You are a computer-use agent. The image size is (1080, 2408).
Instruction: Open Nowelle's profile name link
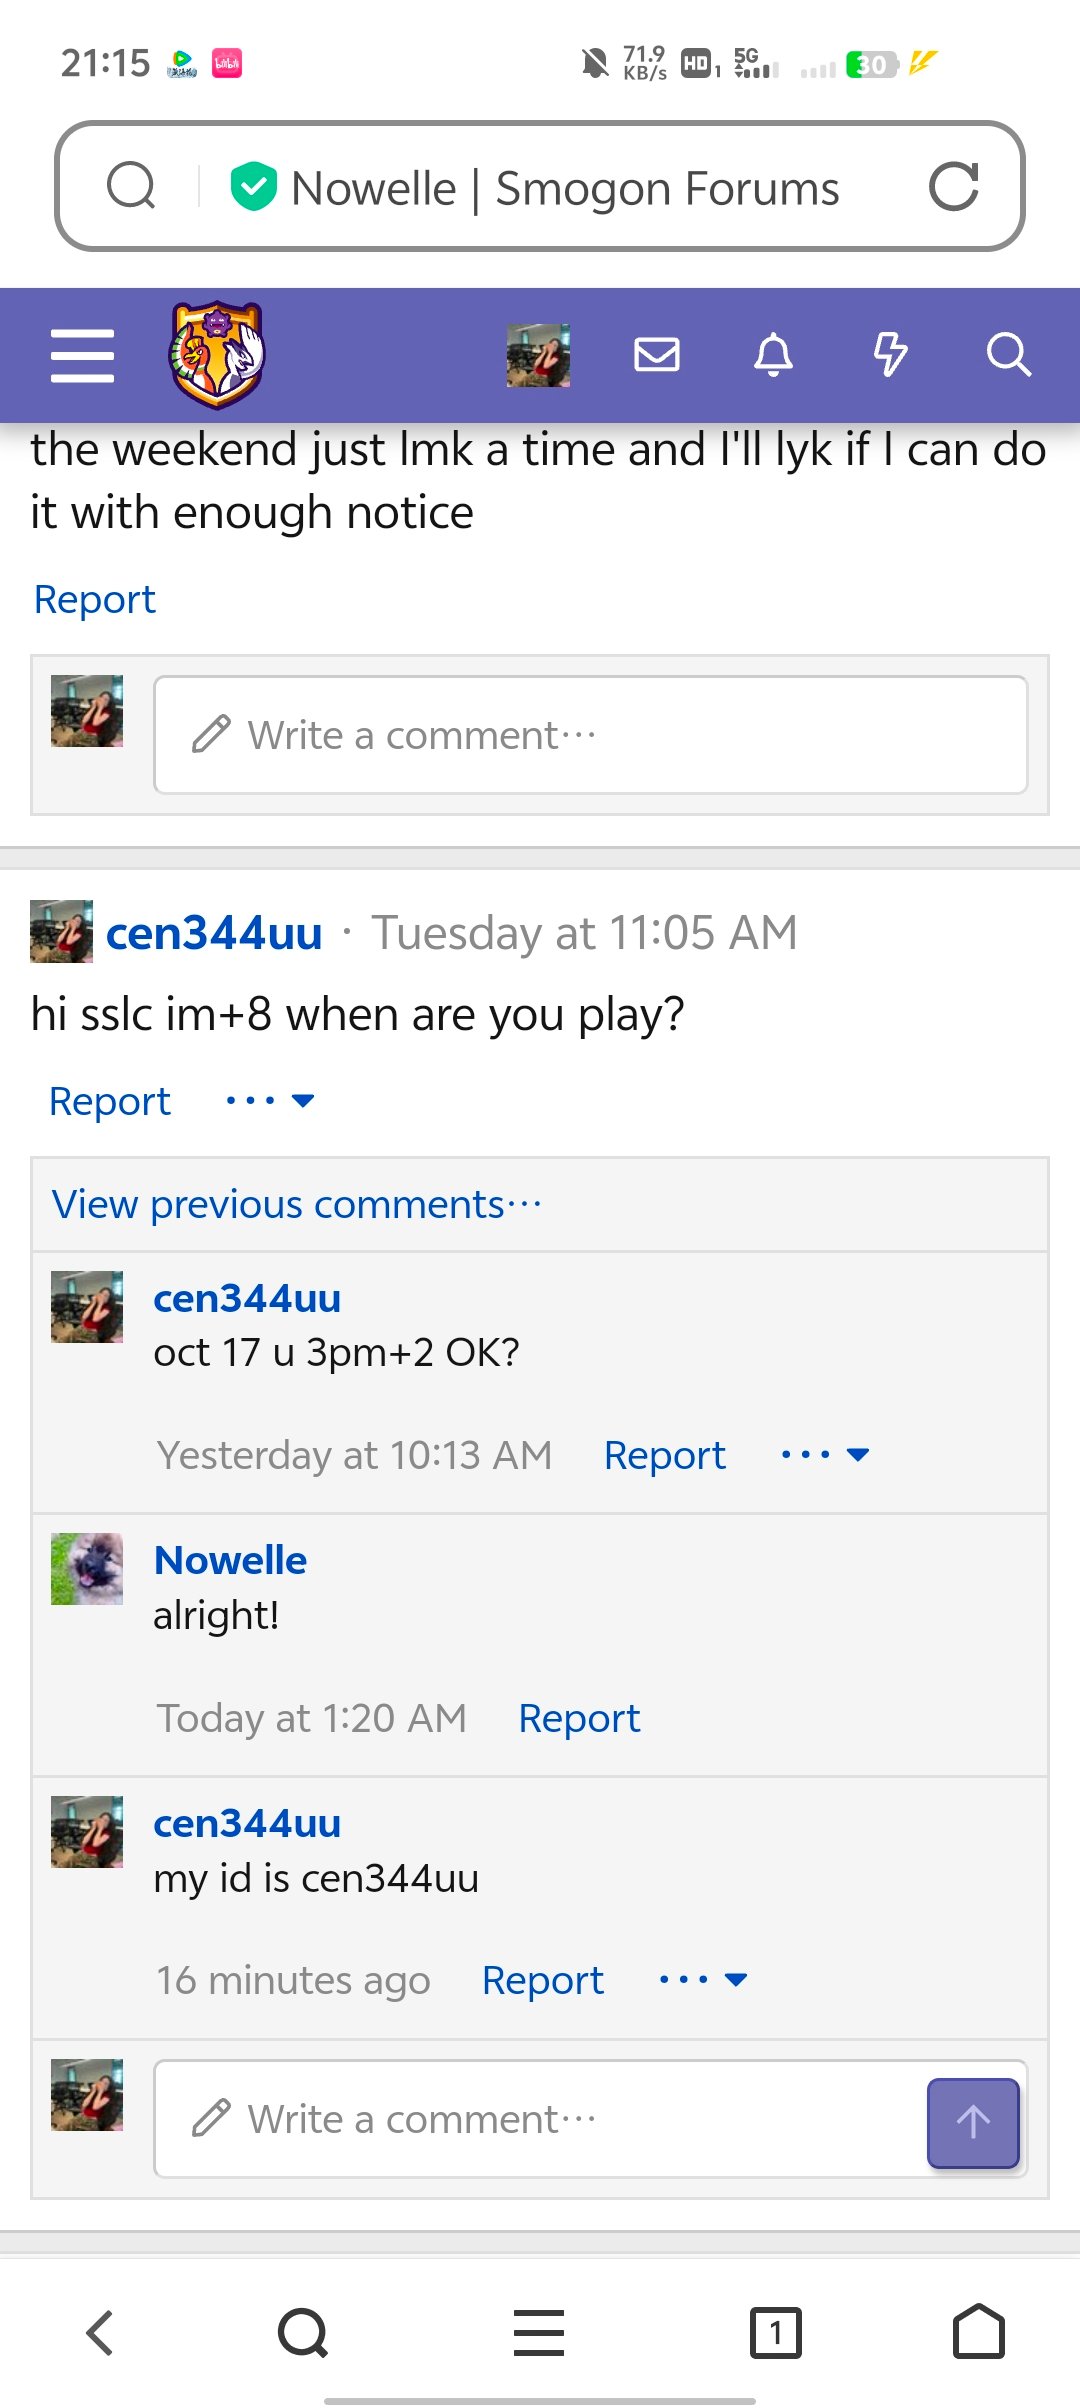(230, 1561)
